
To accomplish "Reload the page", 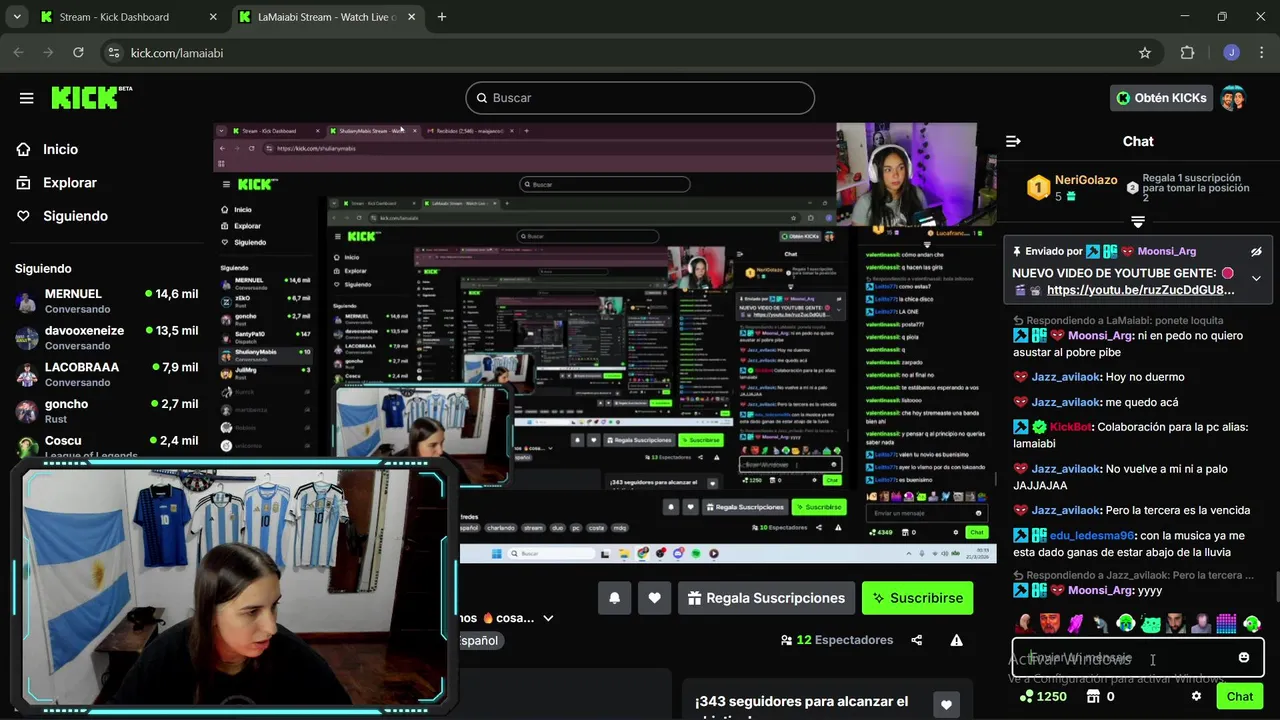I will point(79,53).
